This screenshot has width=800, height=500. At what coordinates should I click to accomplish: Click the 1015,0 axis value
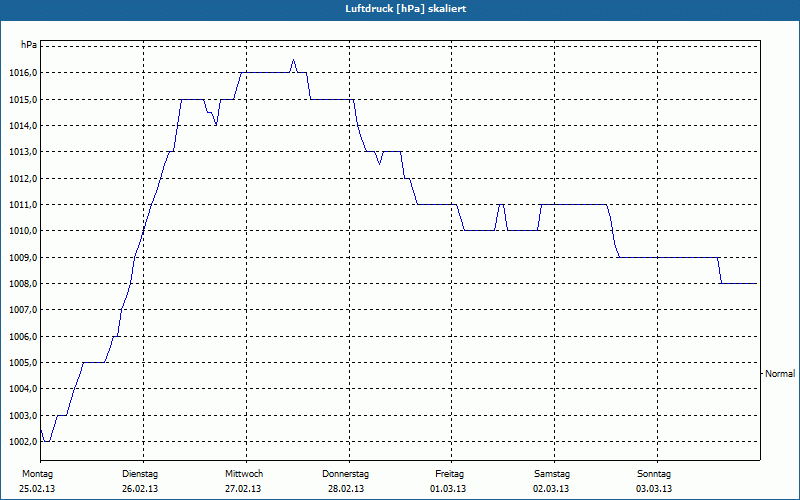pos(23,99)
